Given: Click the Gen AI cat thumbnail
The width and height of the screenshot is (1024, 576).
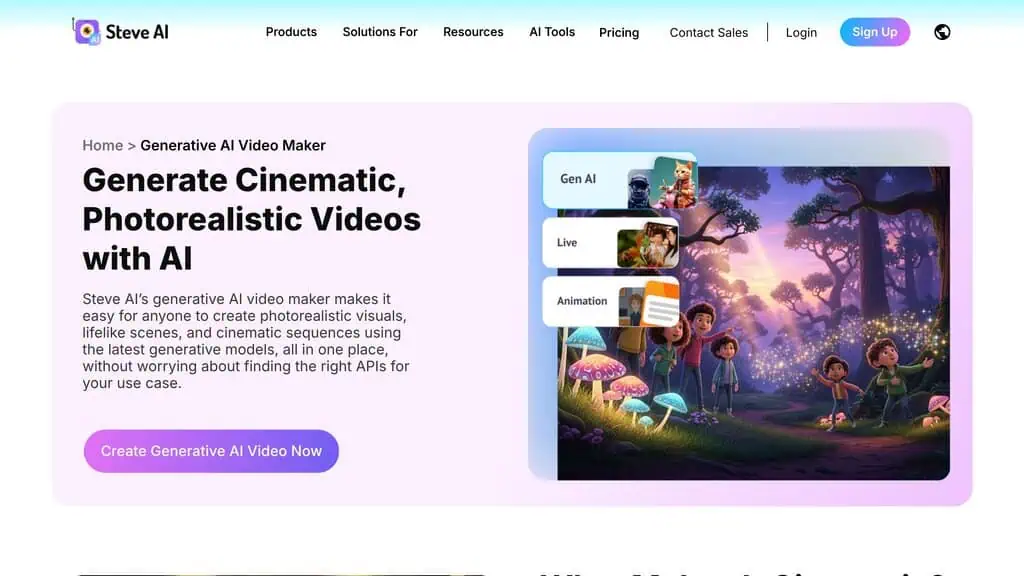Looking at the screenshot, I should 675,182.
